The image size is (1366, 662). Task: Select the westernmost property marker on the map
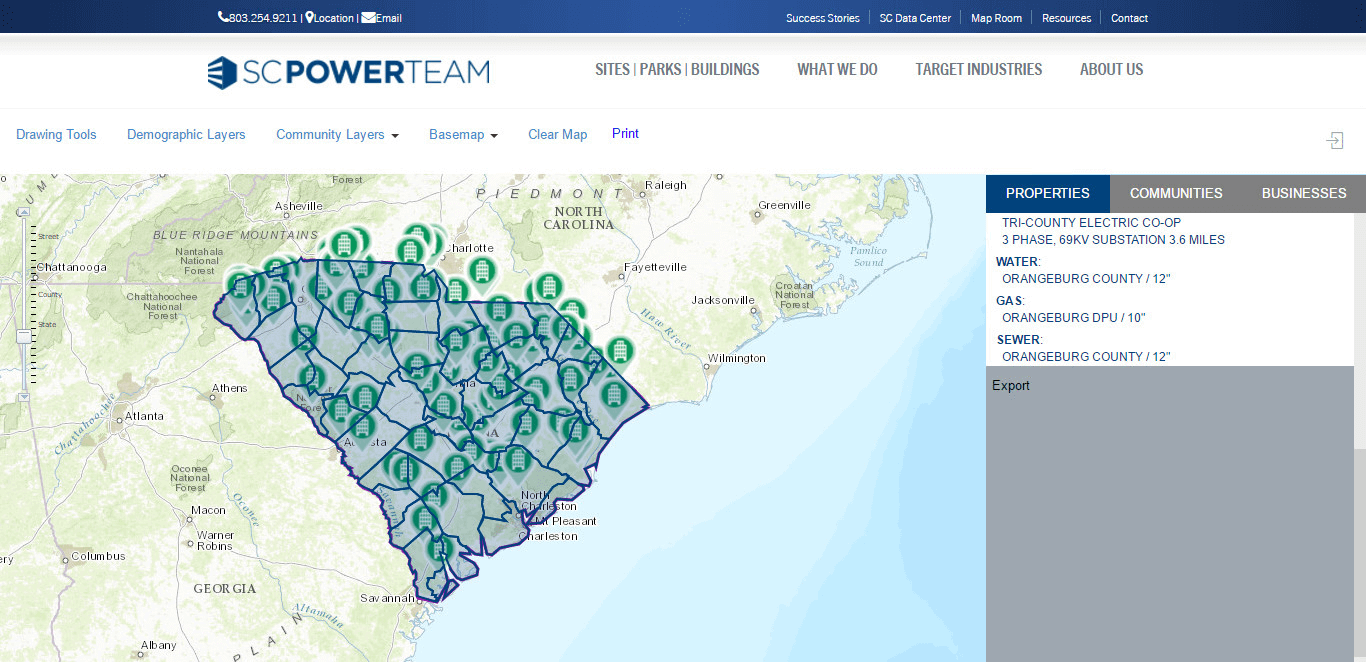click(240, 286)
